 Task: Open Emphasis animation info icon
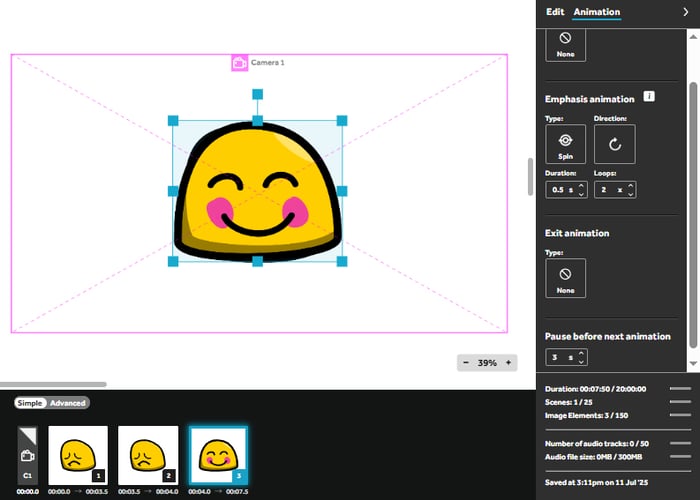click(x=649, y=96)
